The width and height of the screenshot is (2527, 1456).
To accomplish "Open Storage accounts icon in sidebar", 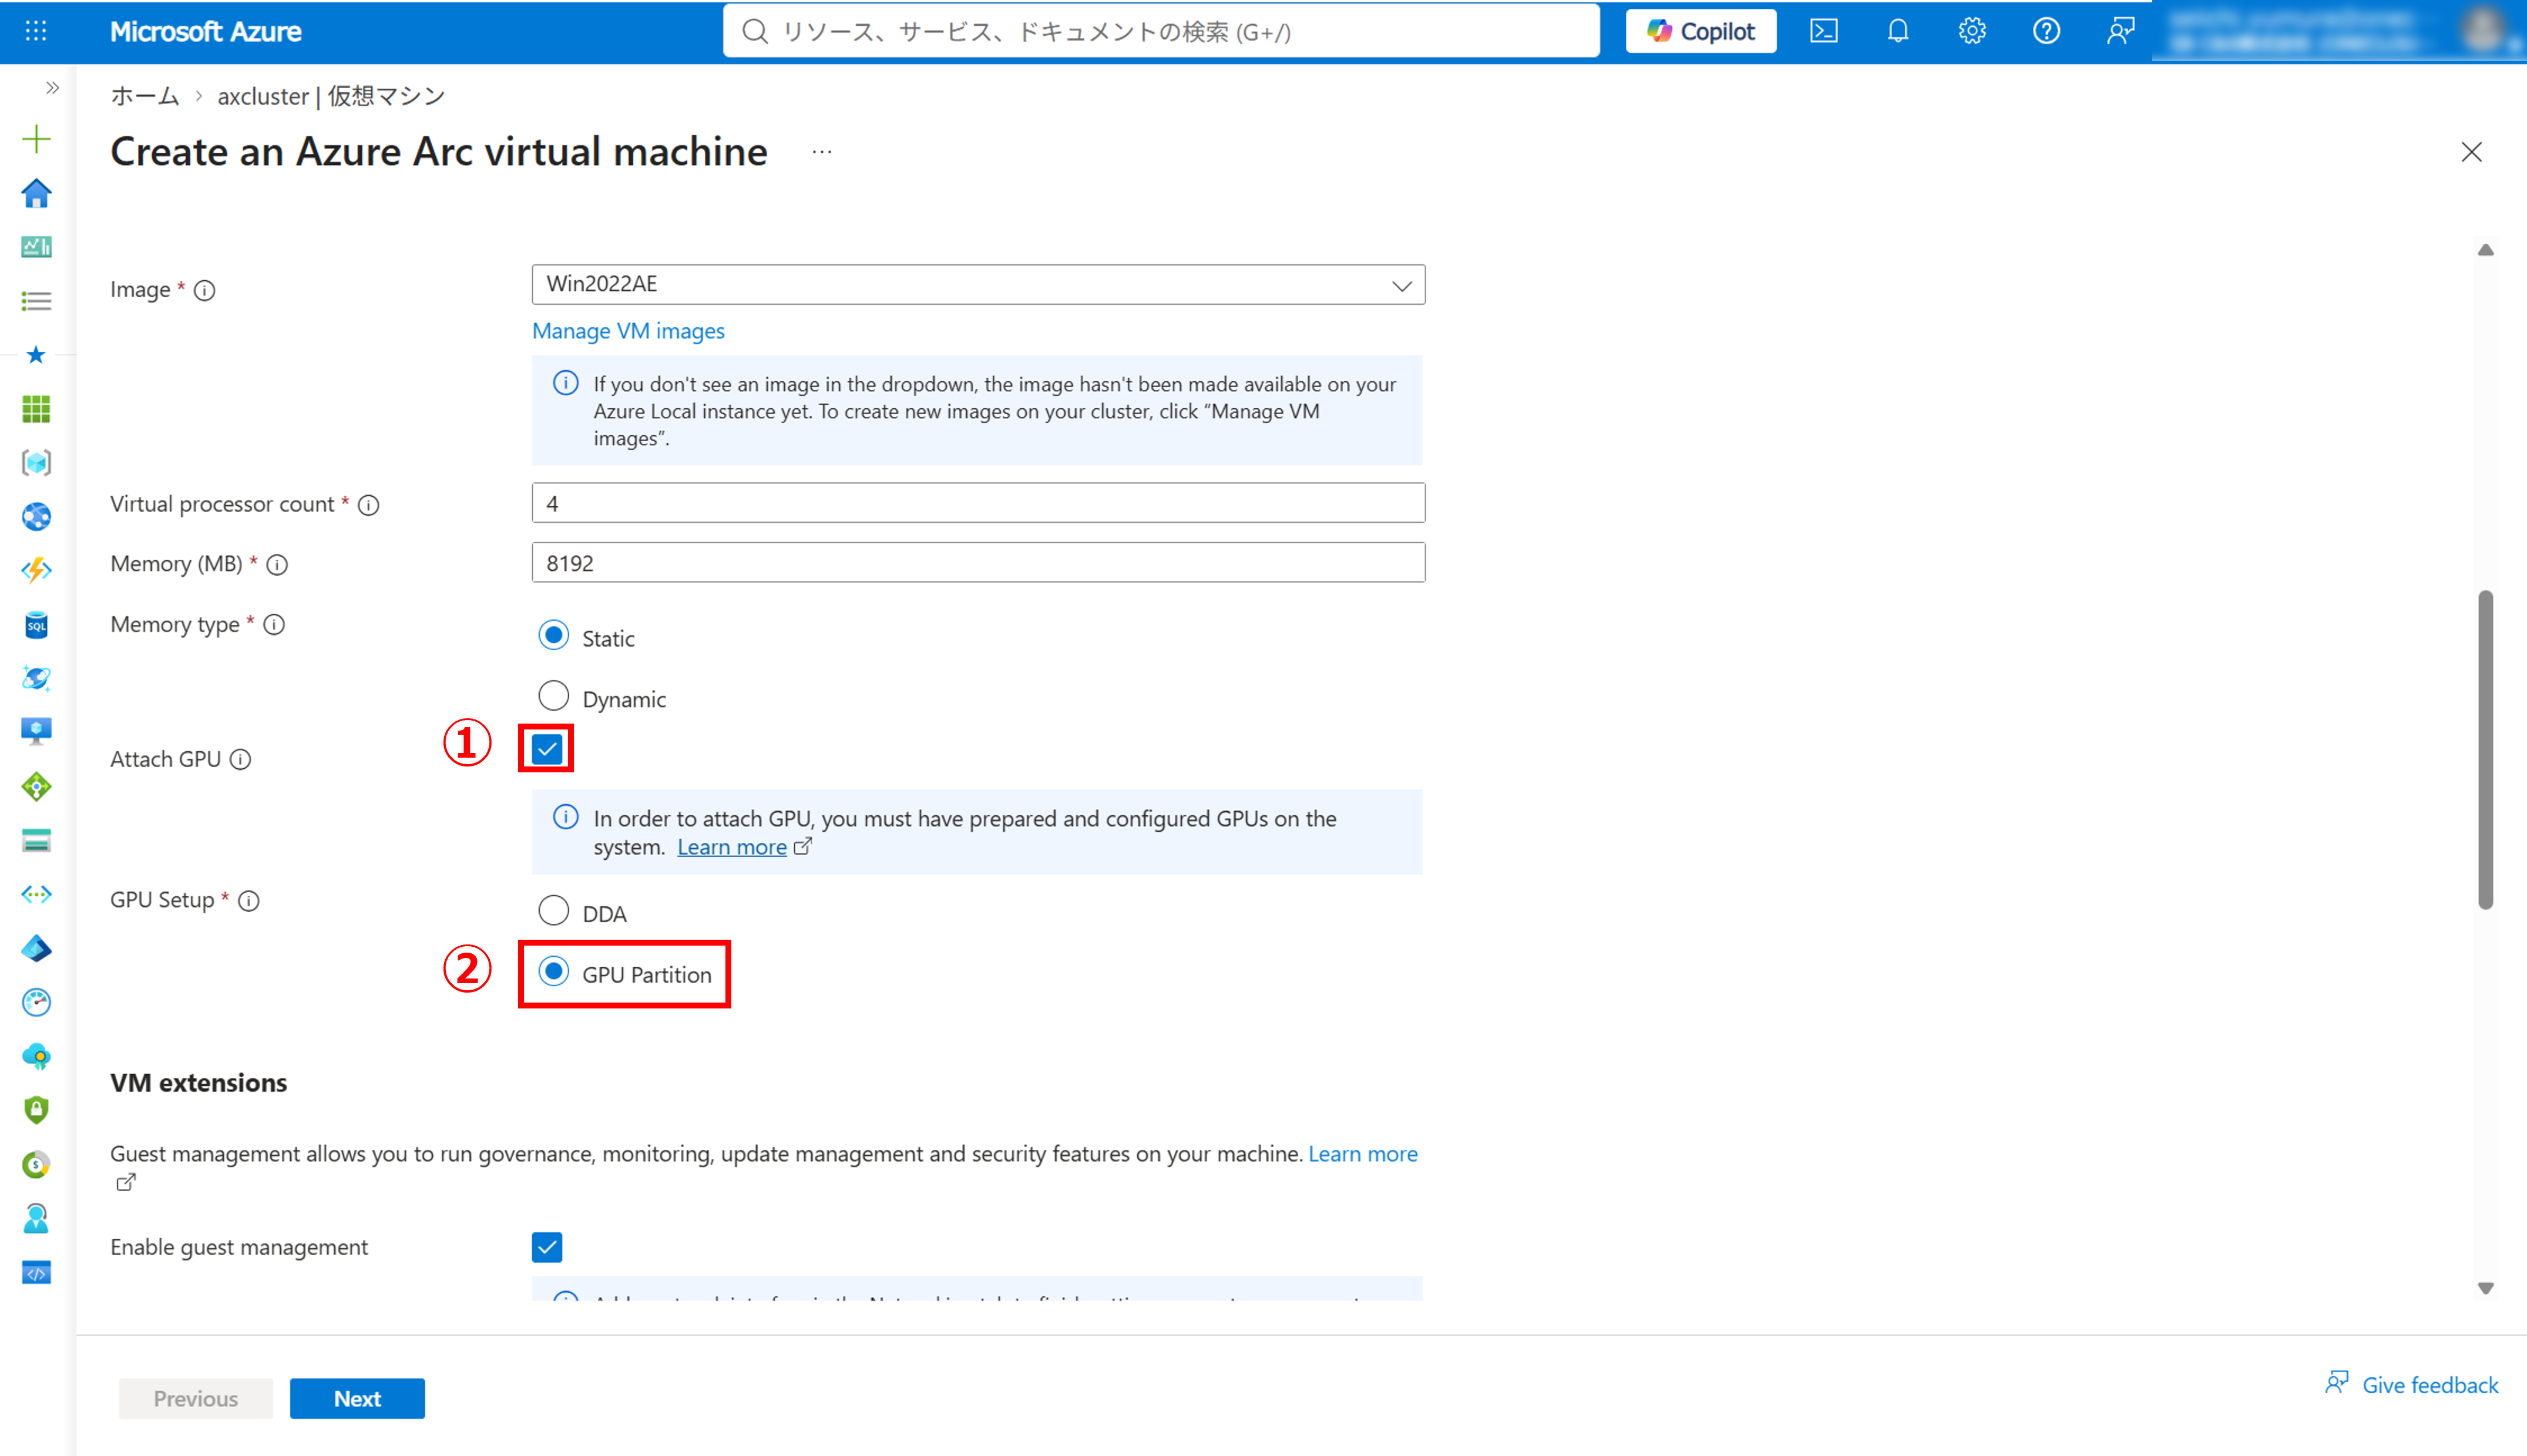I will (36, 841).
